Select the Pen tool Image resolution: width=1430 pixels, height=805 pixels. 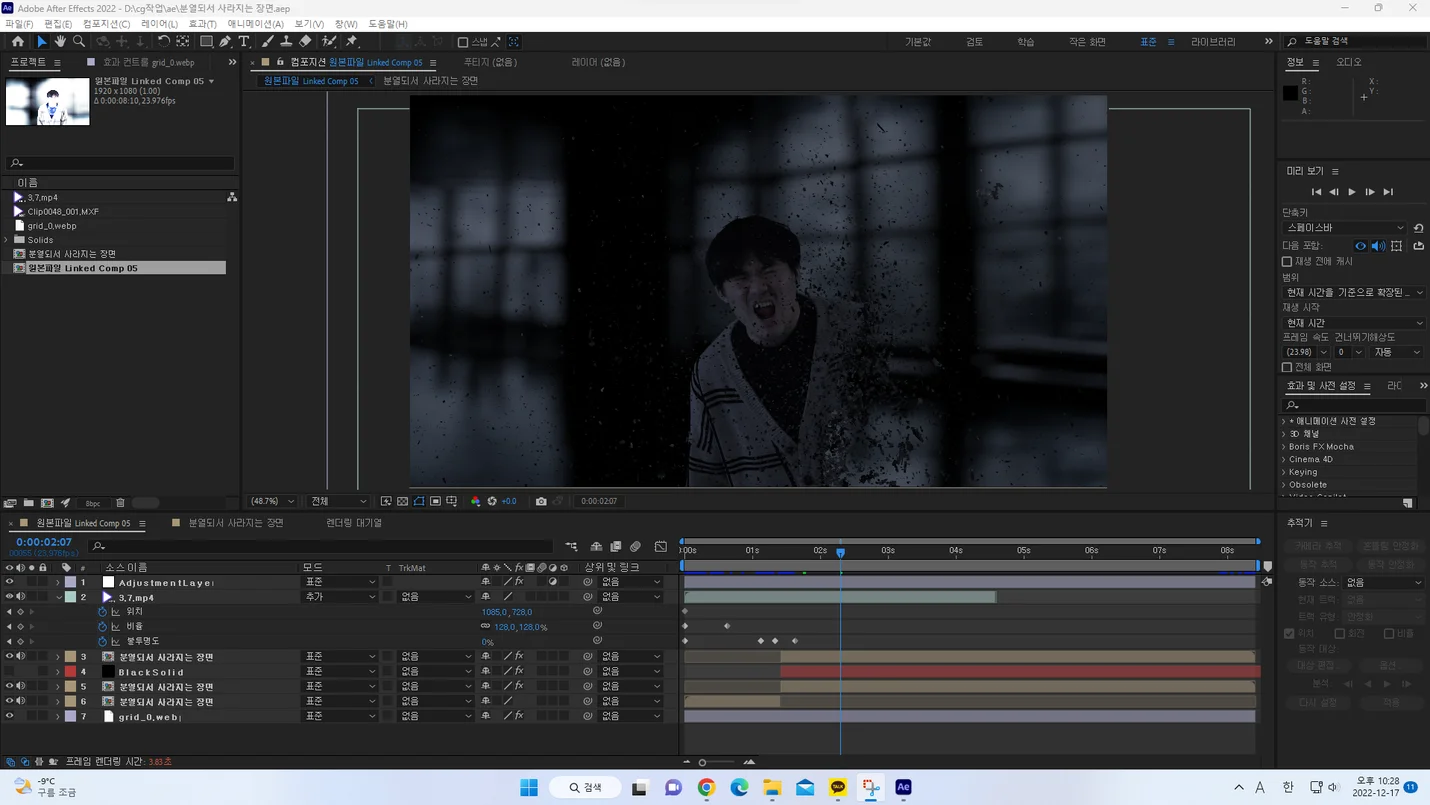pyautogui.click(x=225, y=42)
